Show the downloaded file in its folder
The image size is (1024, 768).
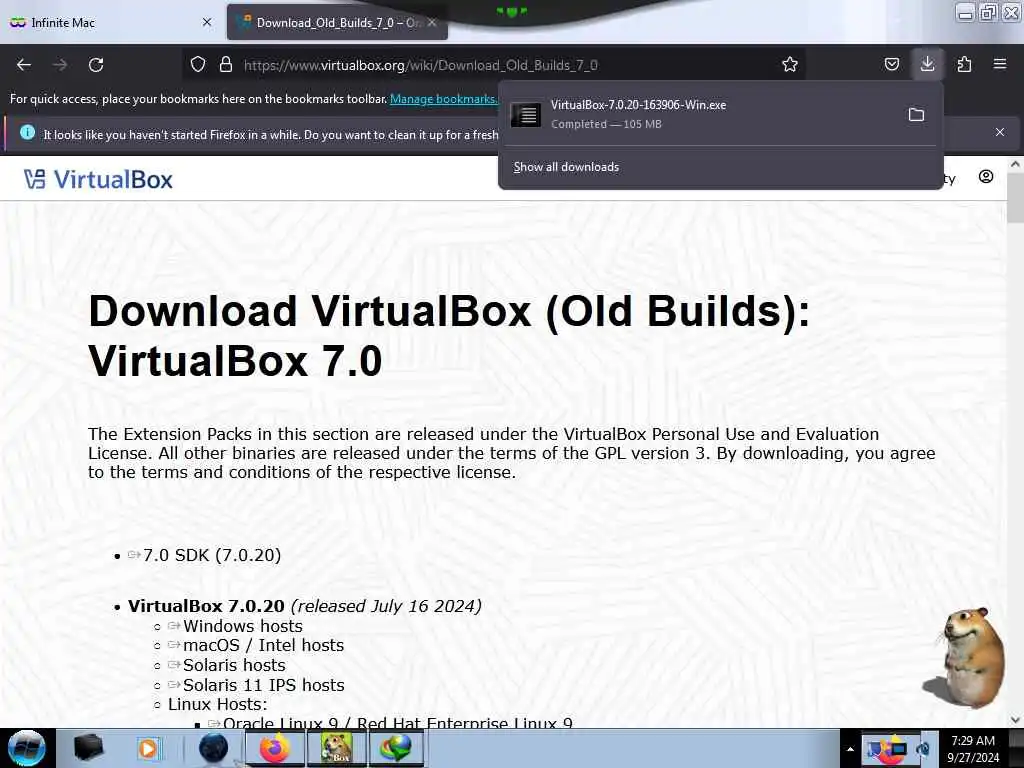tap(916, 115)
